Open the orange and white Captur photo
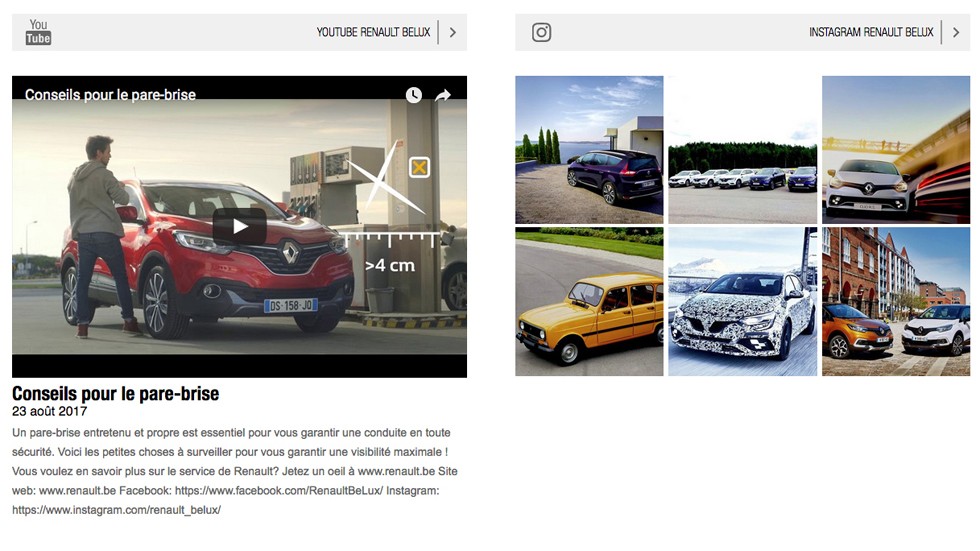 coord(896,302)
